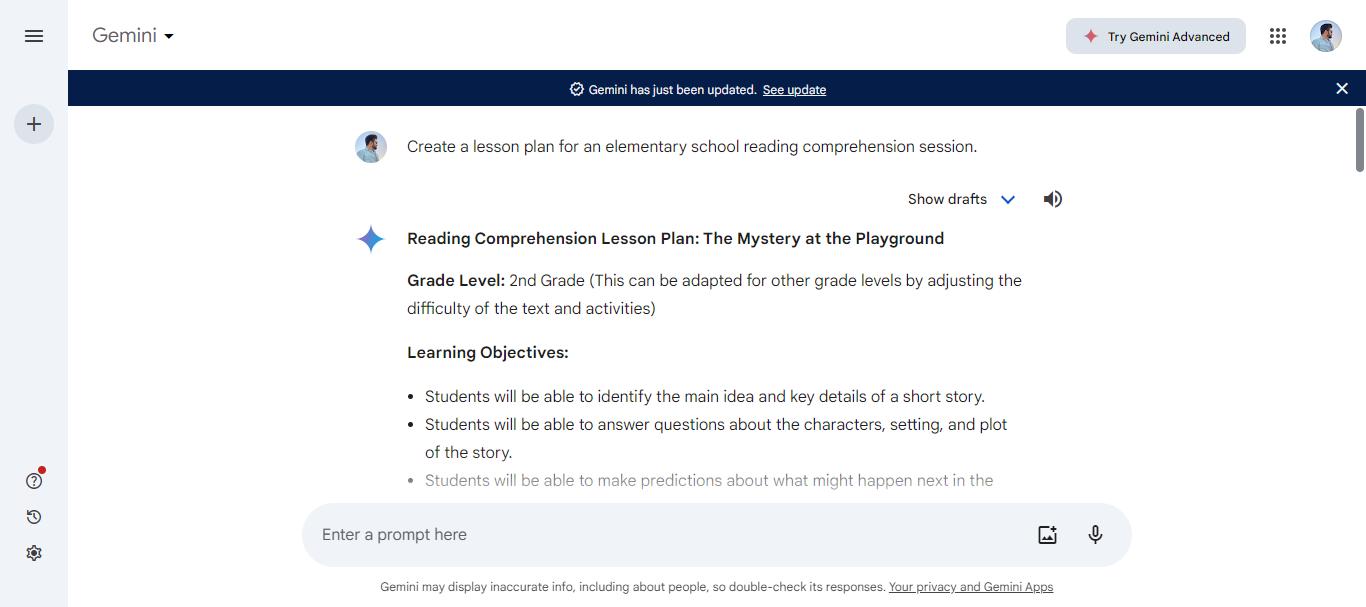The image size is (1366, 607).
Task: Open the Google apps grid
Action: coord(1277,36)
